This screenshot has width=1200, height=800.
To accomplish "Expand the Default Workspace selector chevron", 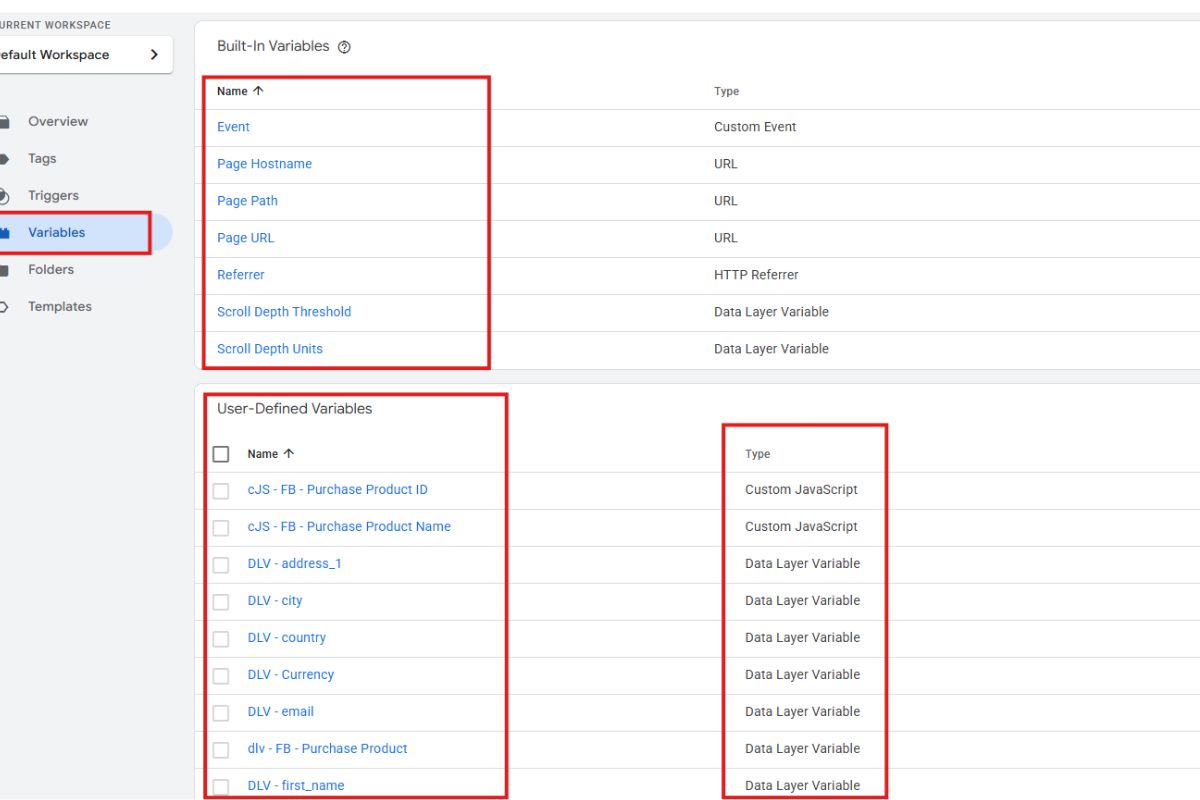I will tap(154, 55).
